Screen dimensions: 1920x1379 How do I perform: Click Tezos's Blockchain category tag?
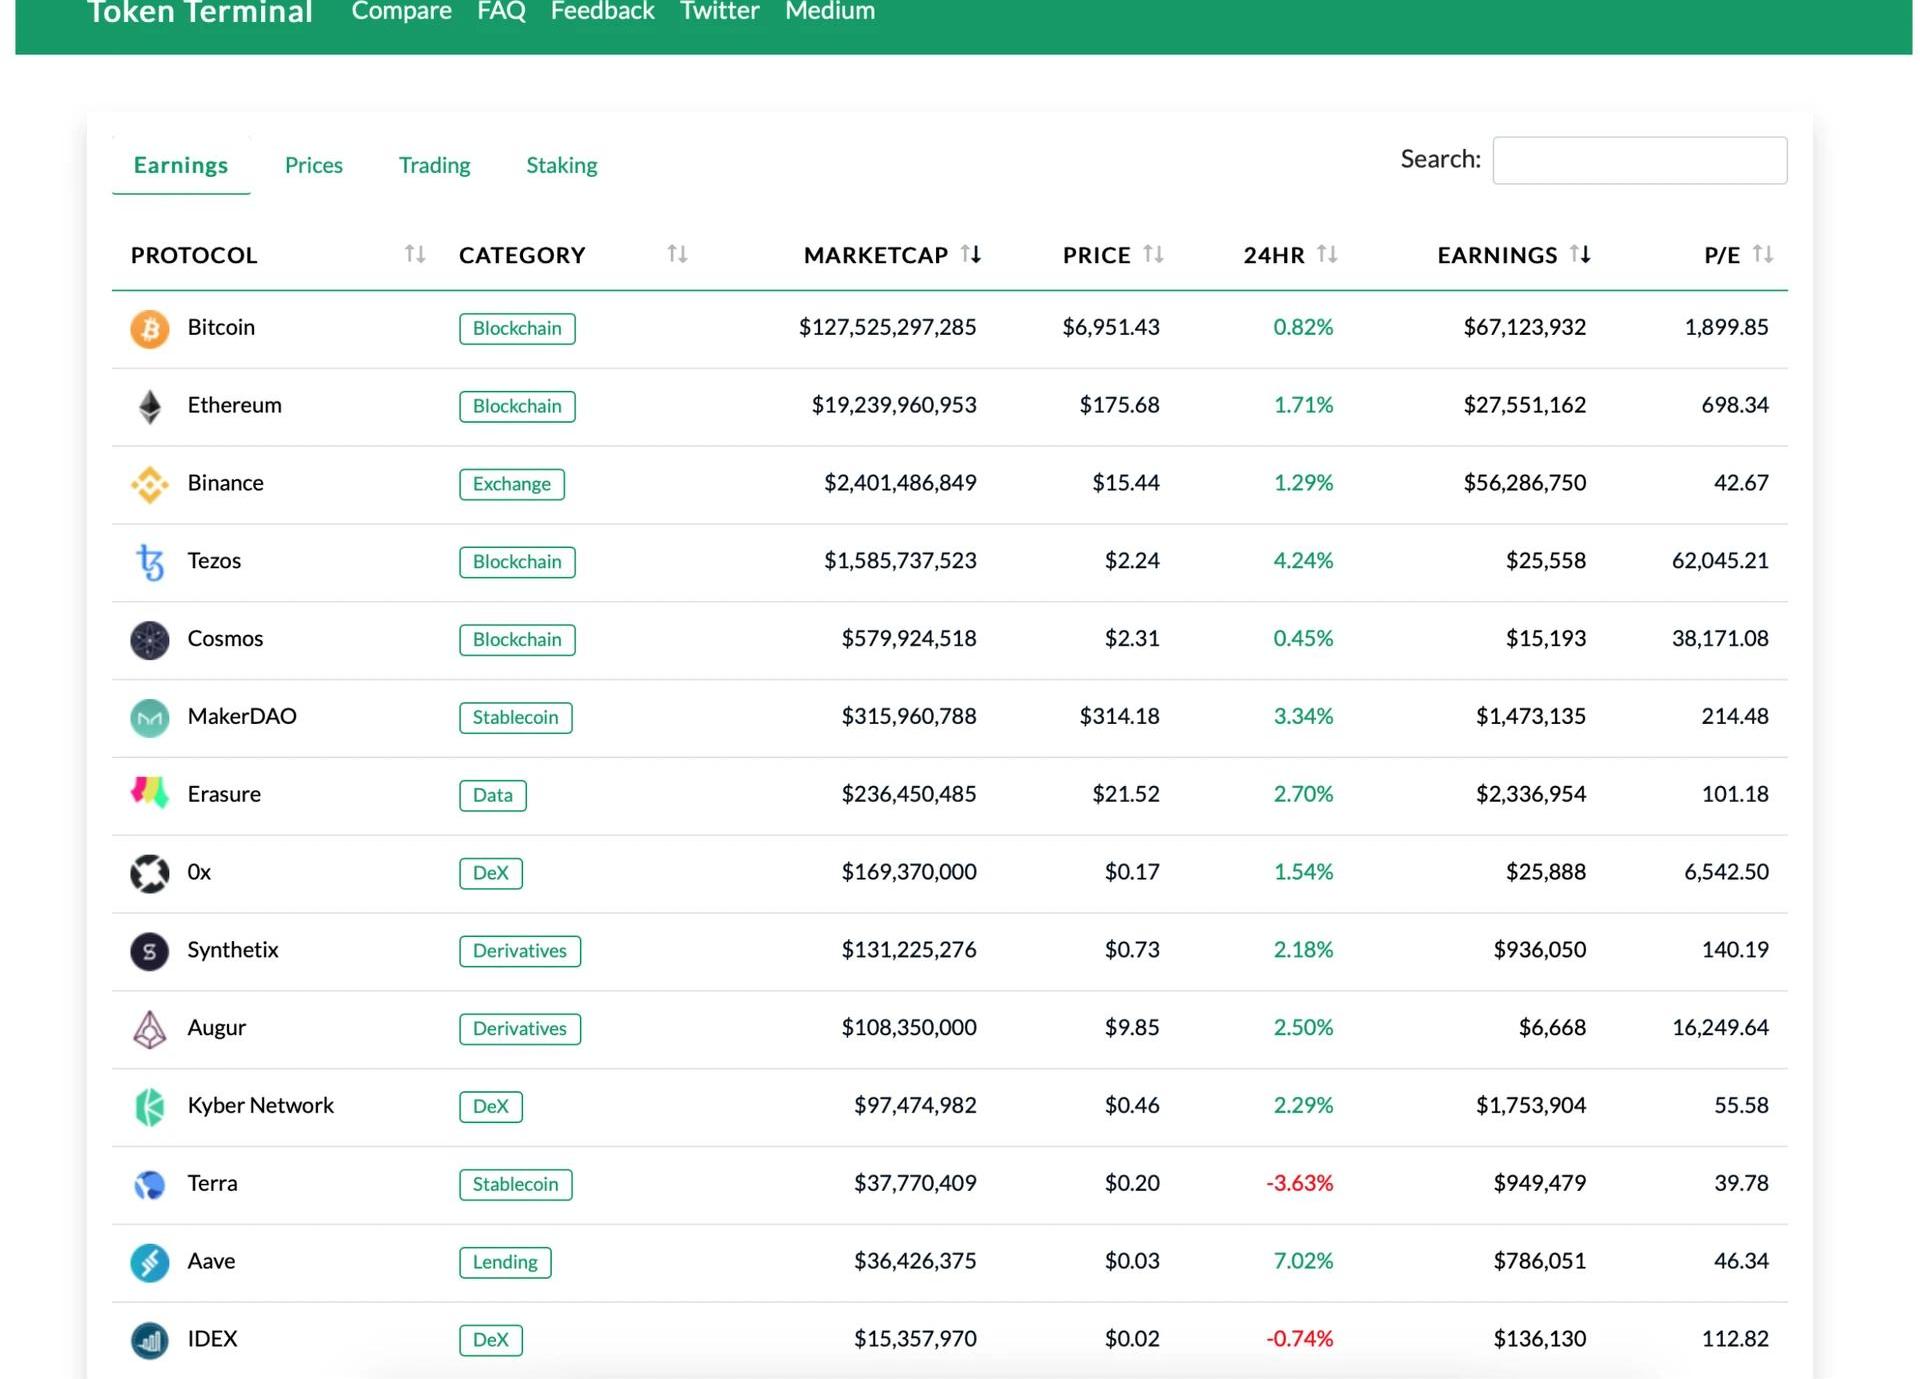click(x=517, y=562)
